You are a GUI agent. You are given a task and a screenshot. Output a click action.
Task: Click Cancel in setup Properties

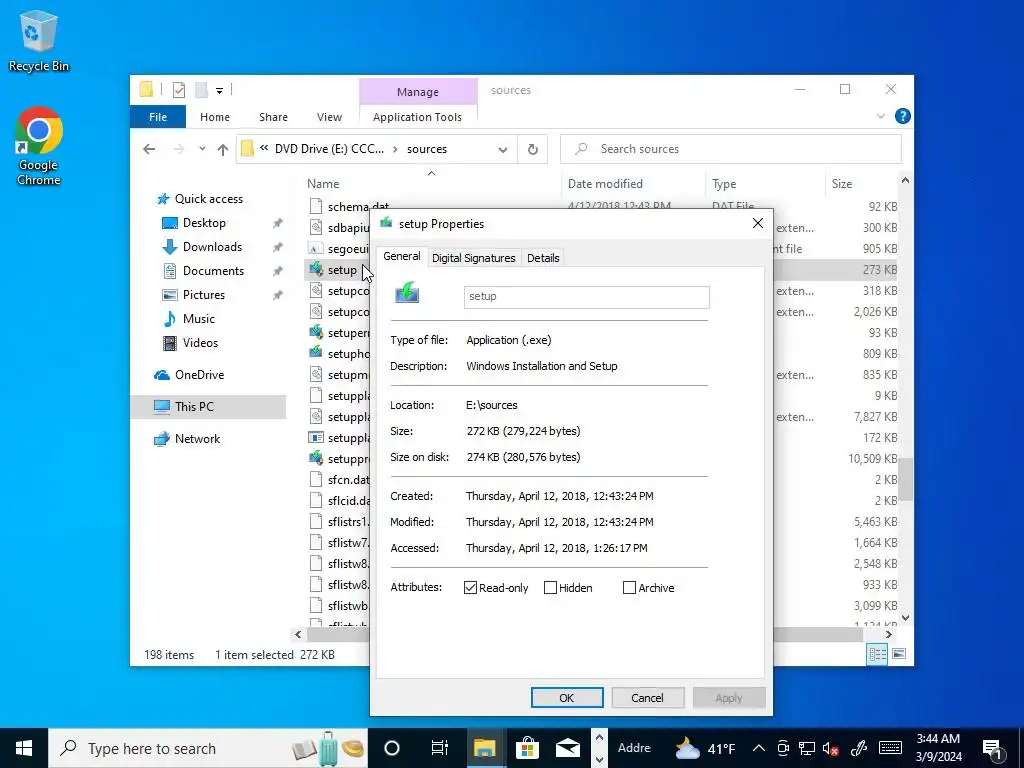click(x=647, y=697)
